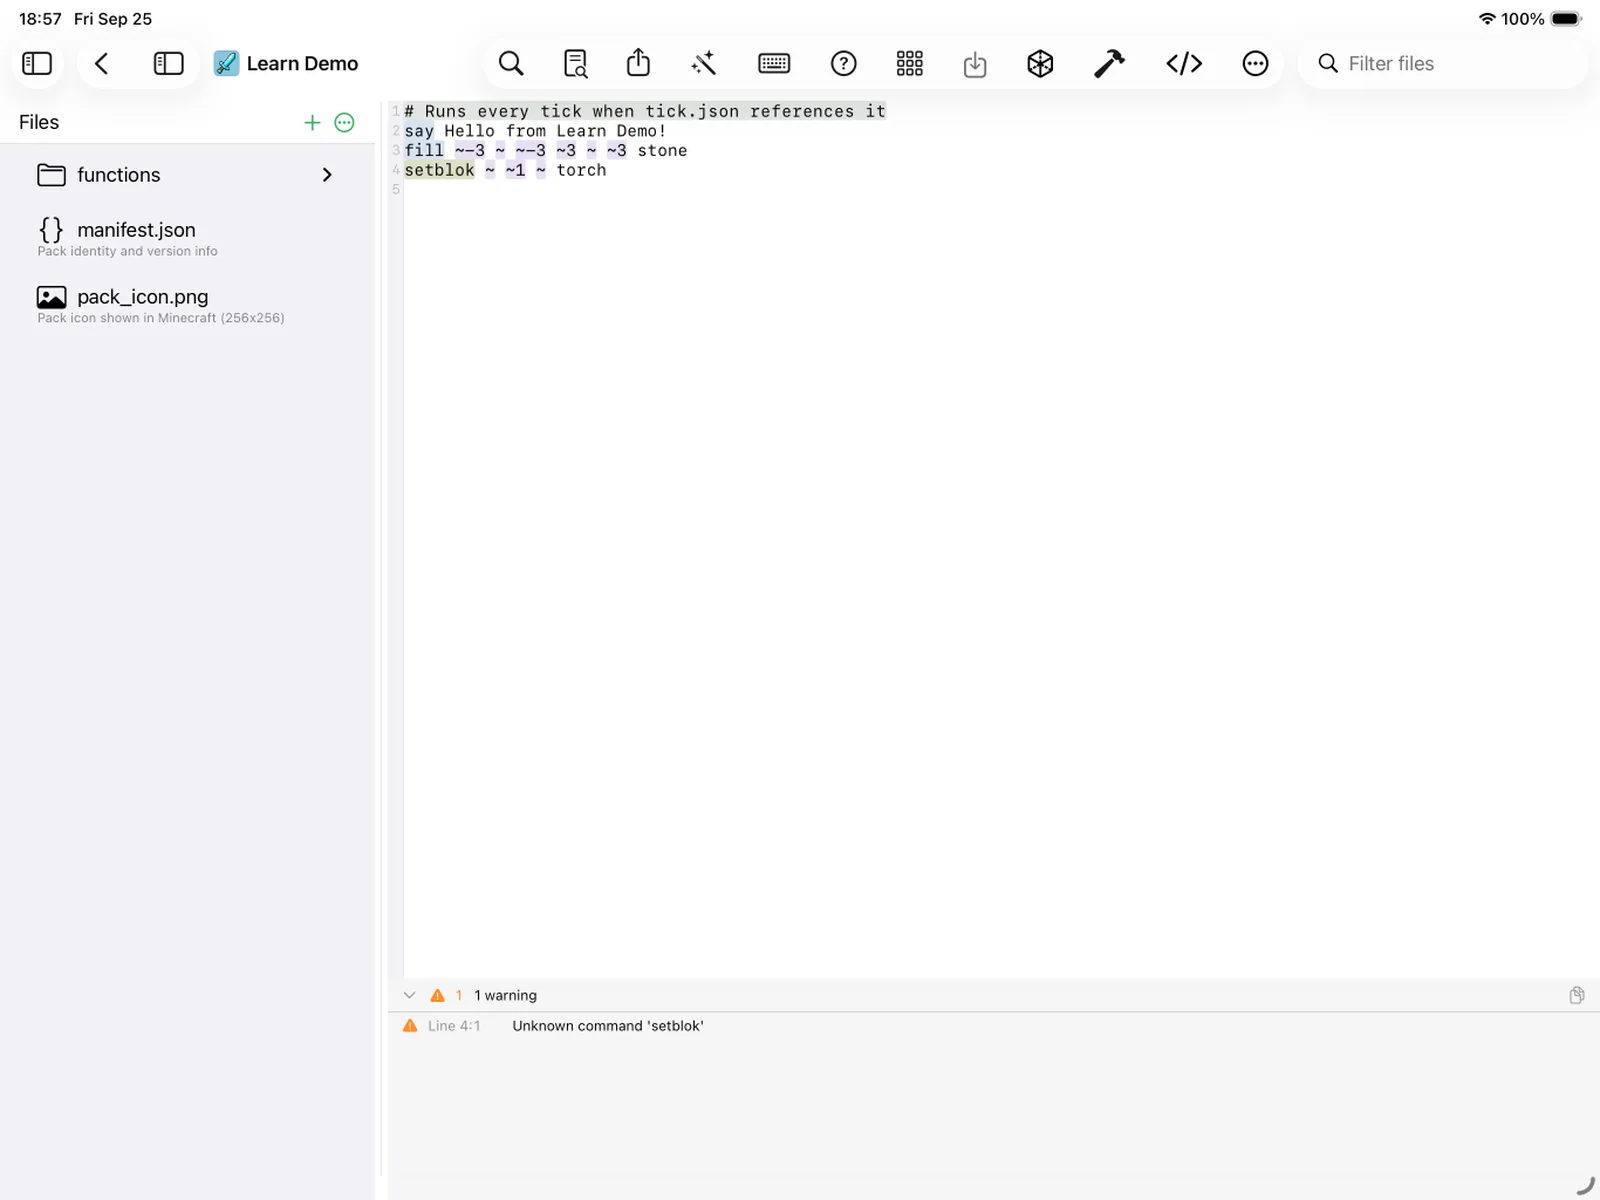This screenshot has height=1200, width=1600.
Task: Click the 'Line 4:1' location label
Action: coord(454,1026)
